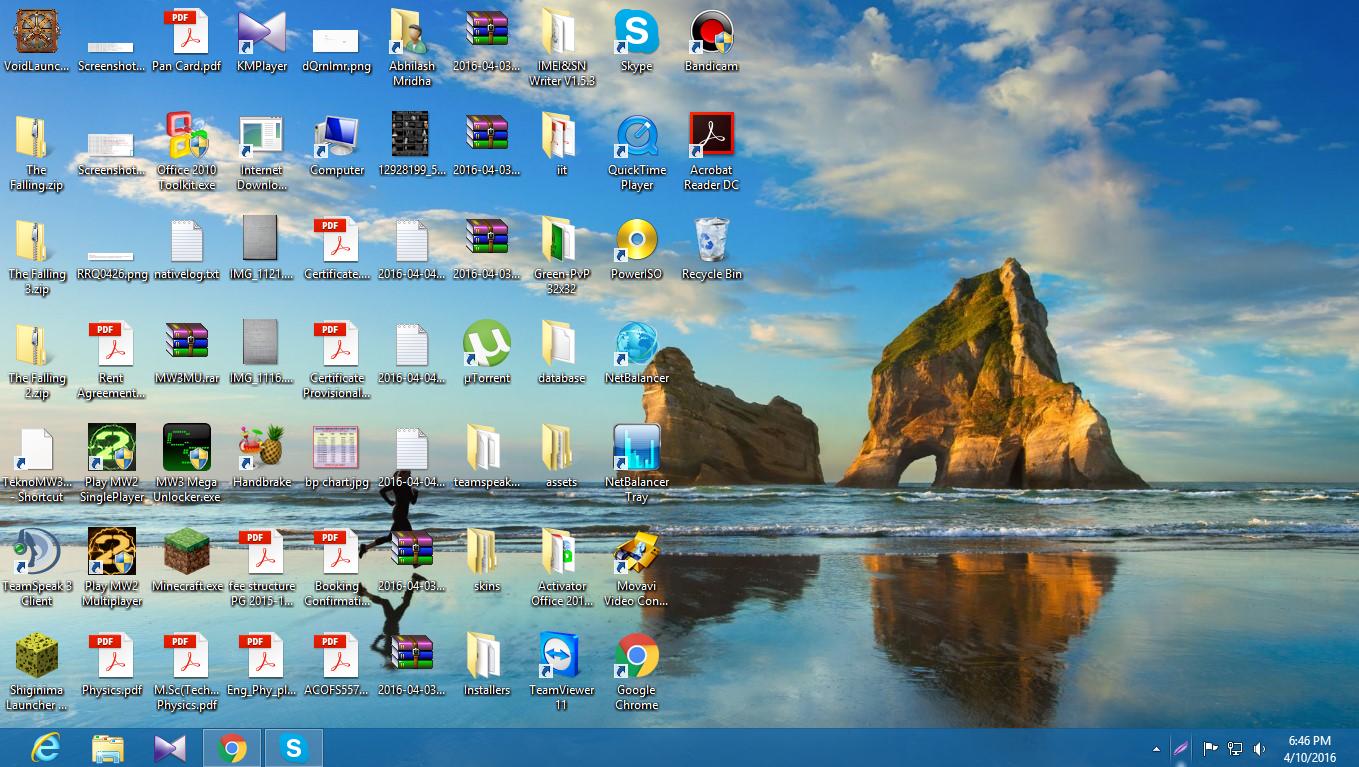1359x767 pixels.
Task: Open the volume control in the tray
Action: click(x=1260, y=748)
